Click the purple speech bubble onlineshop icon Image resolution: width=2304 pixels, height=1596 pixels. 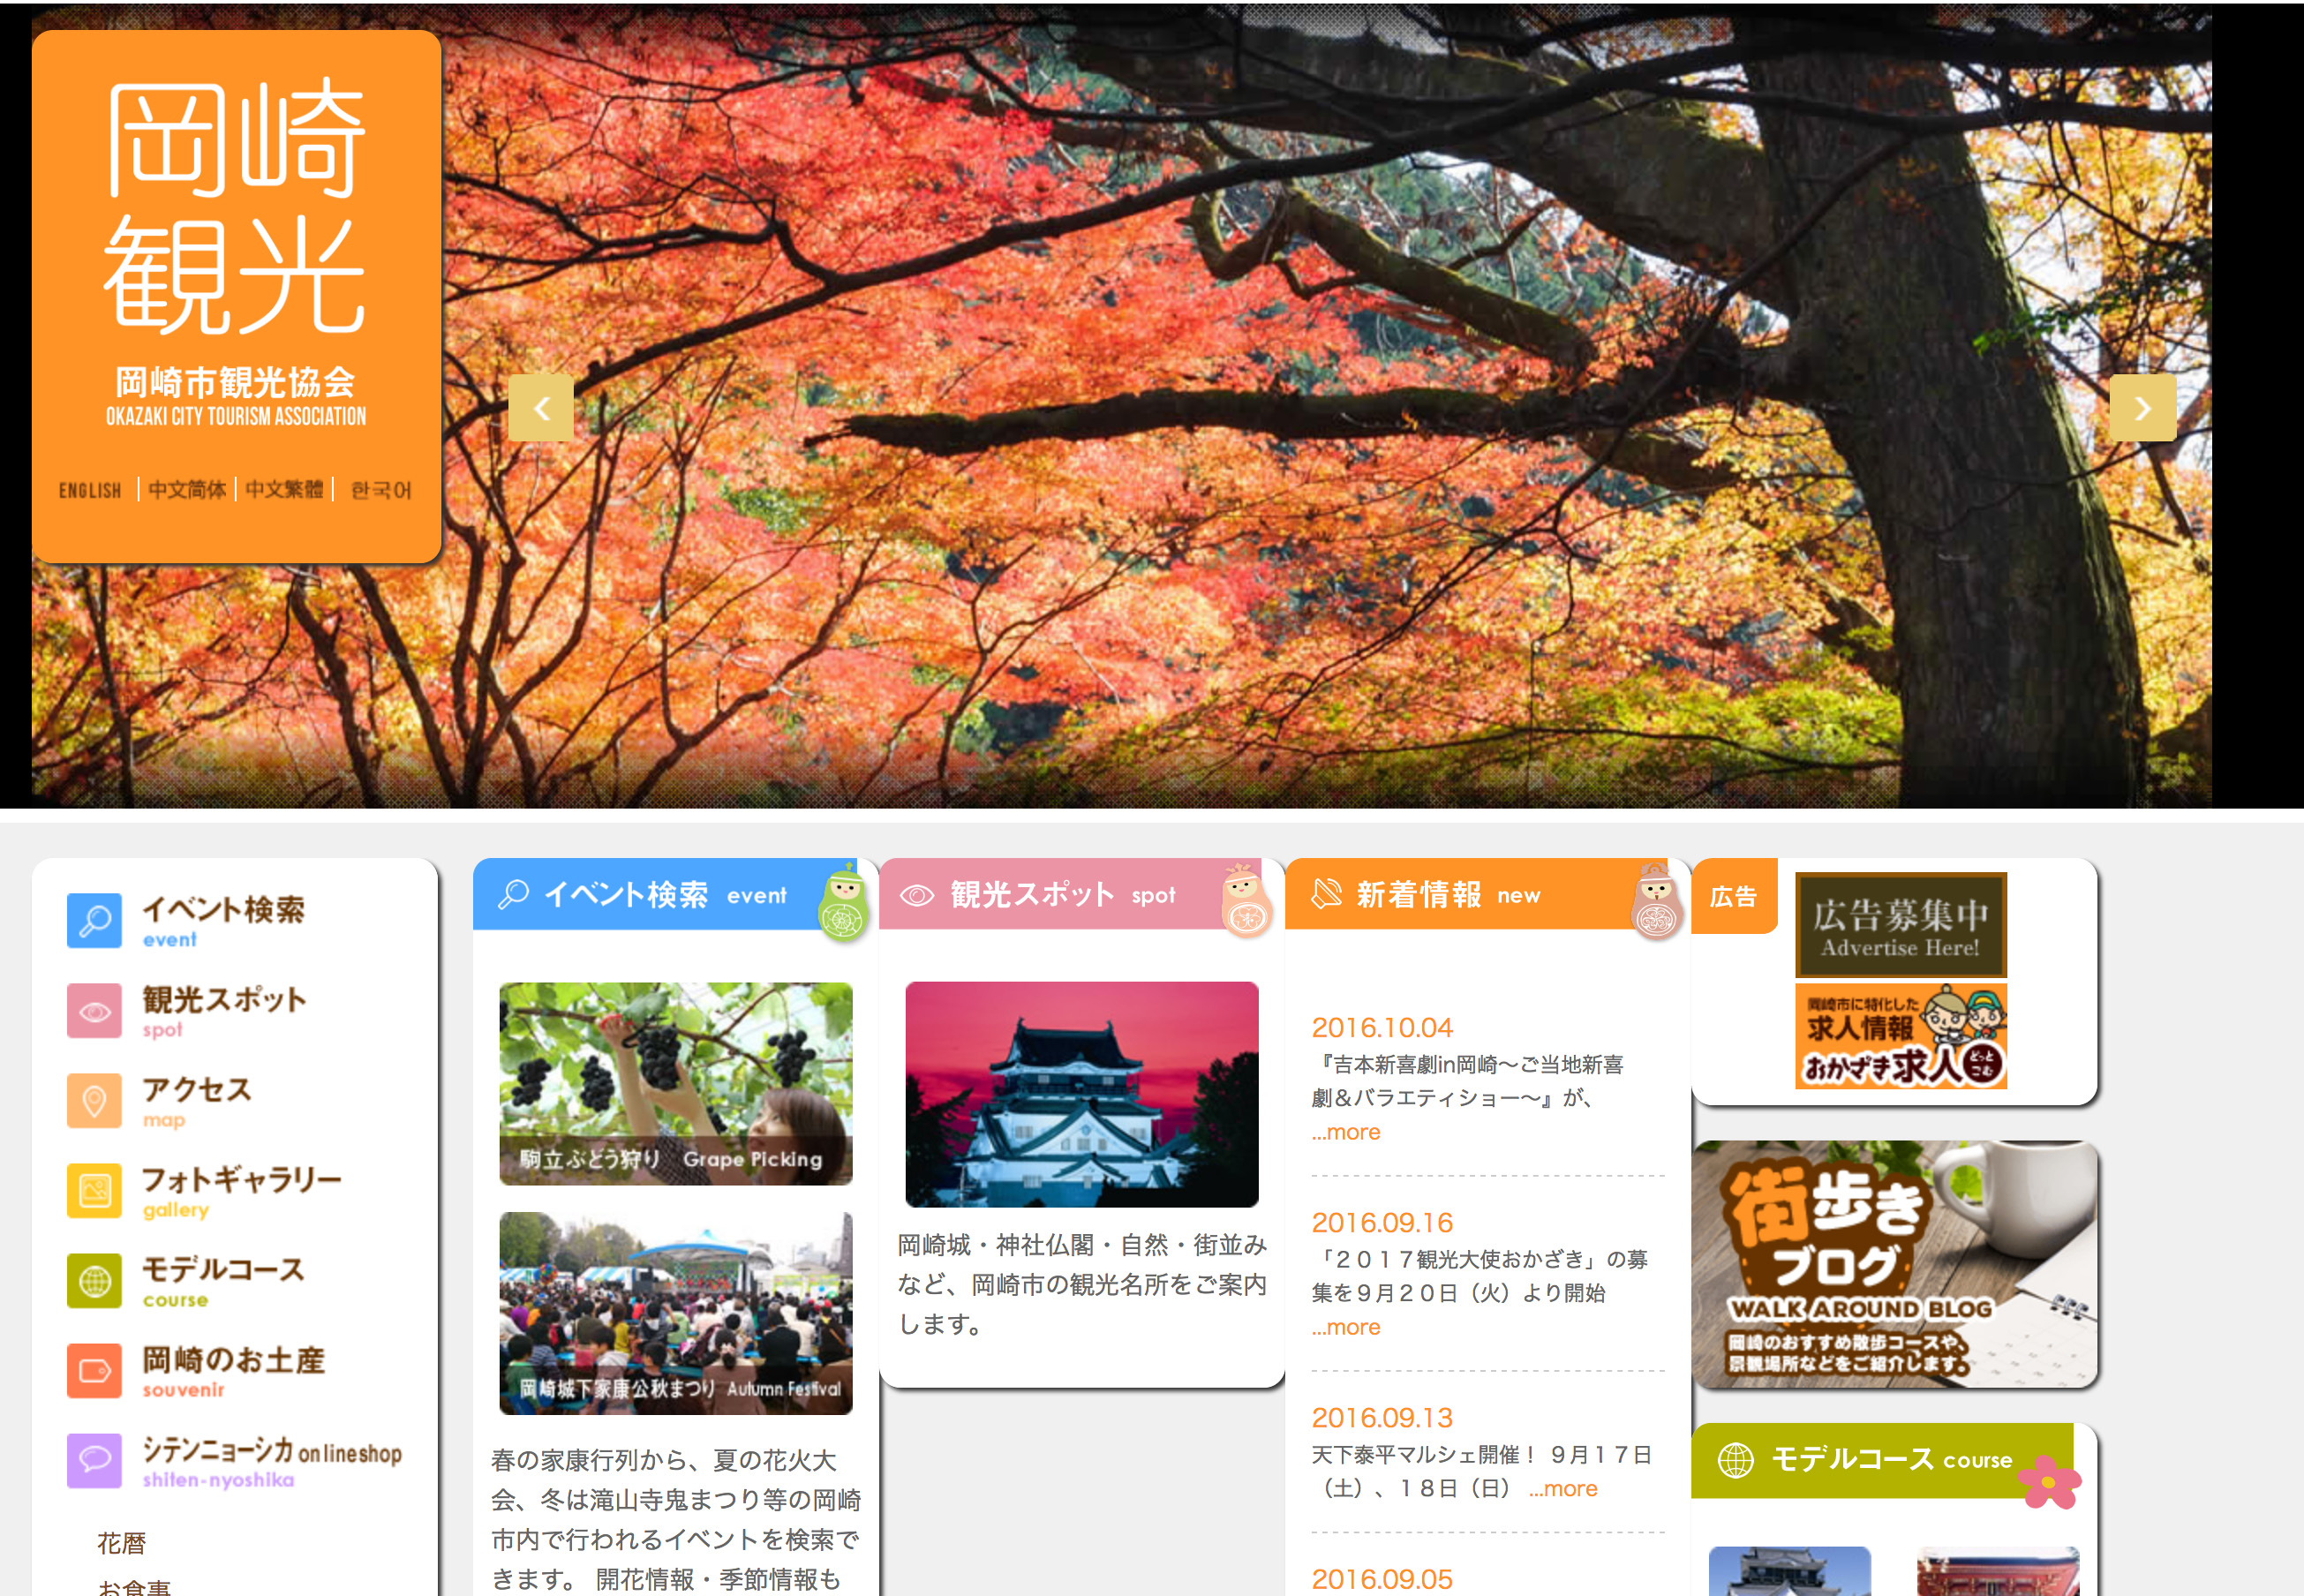(94, 1460)
